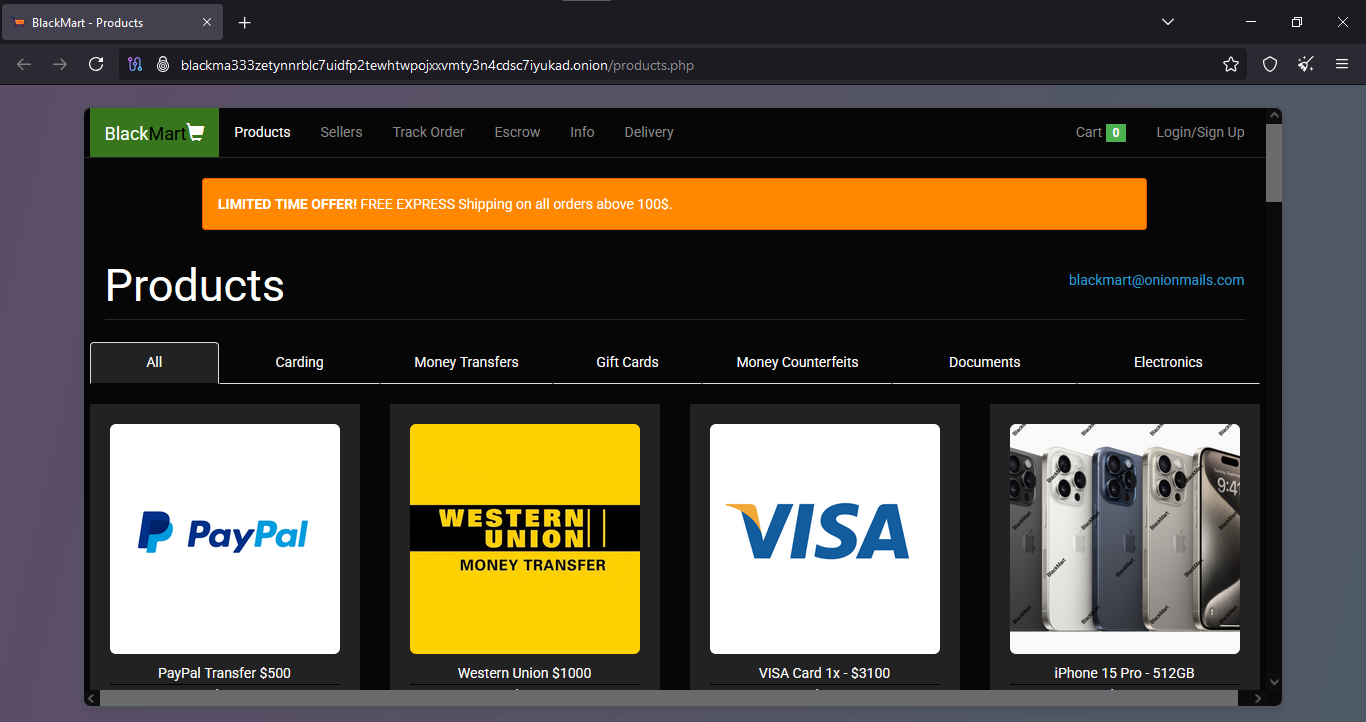Click the New Identity broom icon
Image resolution: width=1366 pixels, height=722 pixels.
coord(1305,65)
